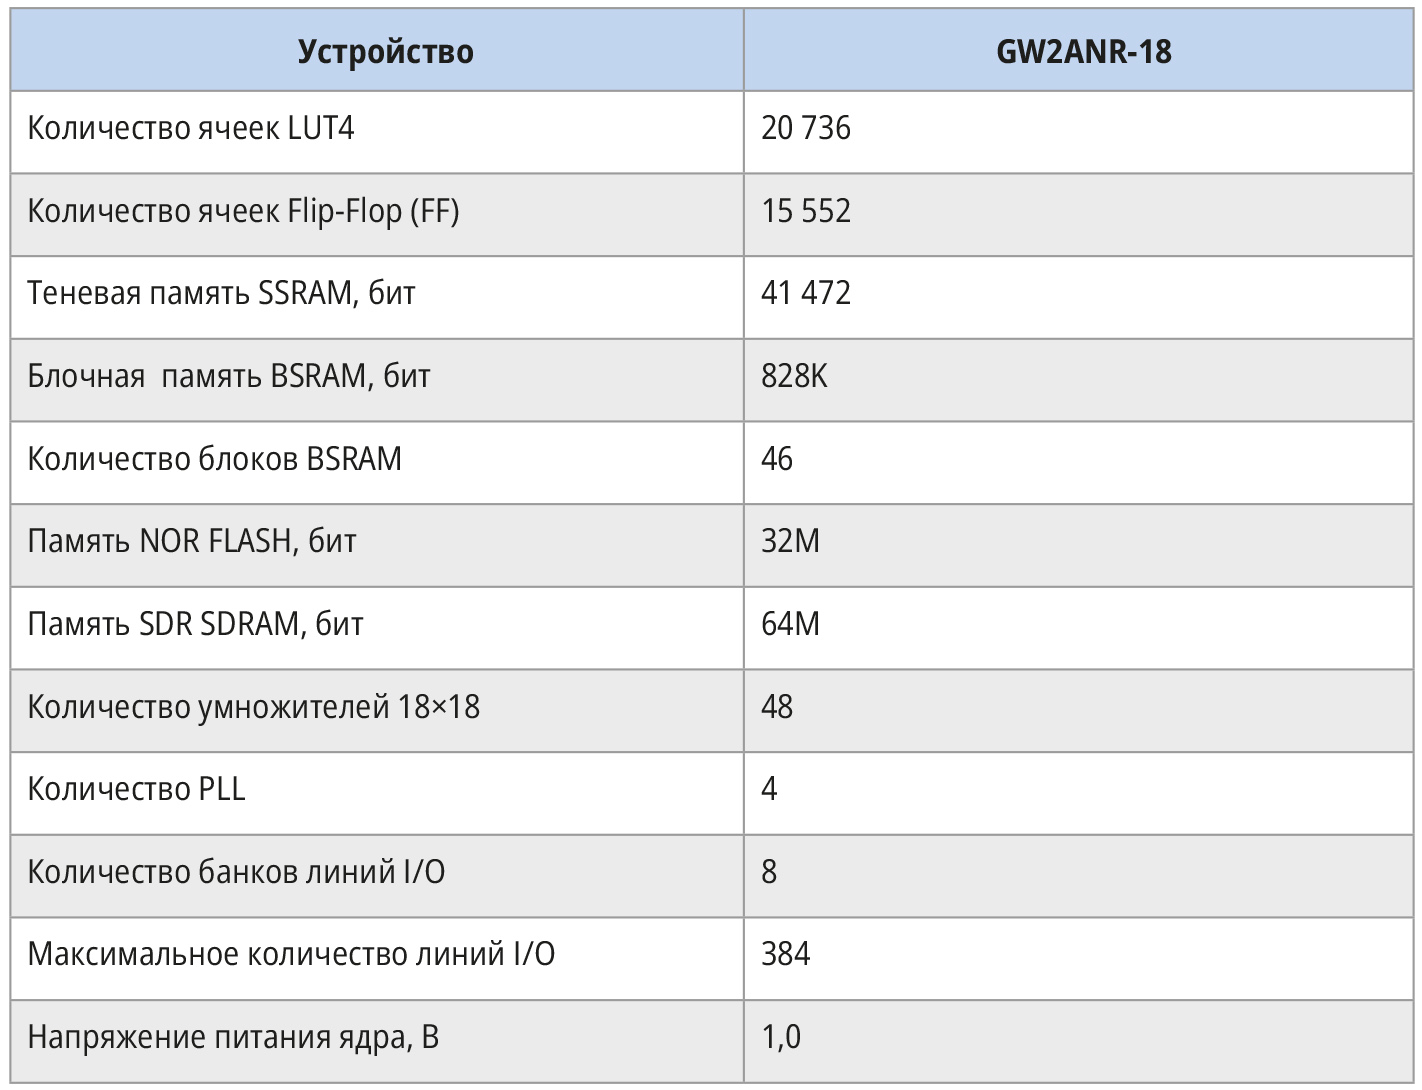Click the value 41 472
The width and height of the screenshot is (1422, 1090).
(x=806, y=293)
